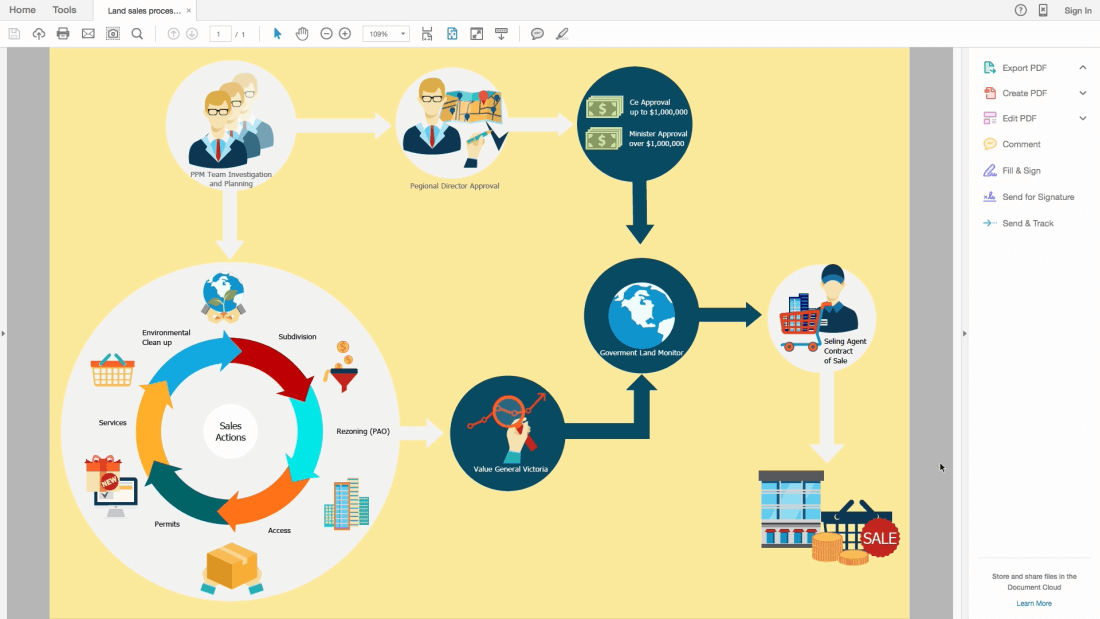
Task: Click the 'PPM Team Investigation and Planning' caption
Action: pyautogui.click(x=231, y=179)
